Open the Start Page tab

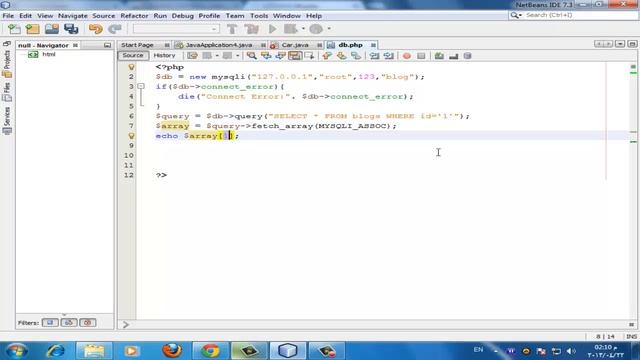coord(138,45)
